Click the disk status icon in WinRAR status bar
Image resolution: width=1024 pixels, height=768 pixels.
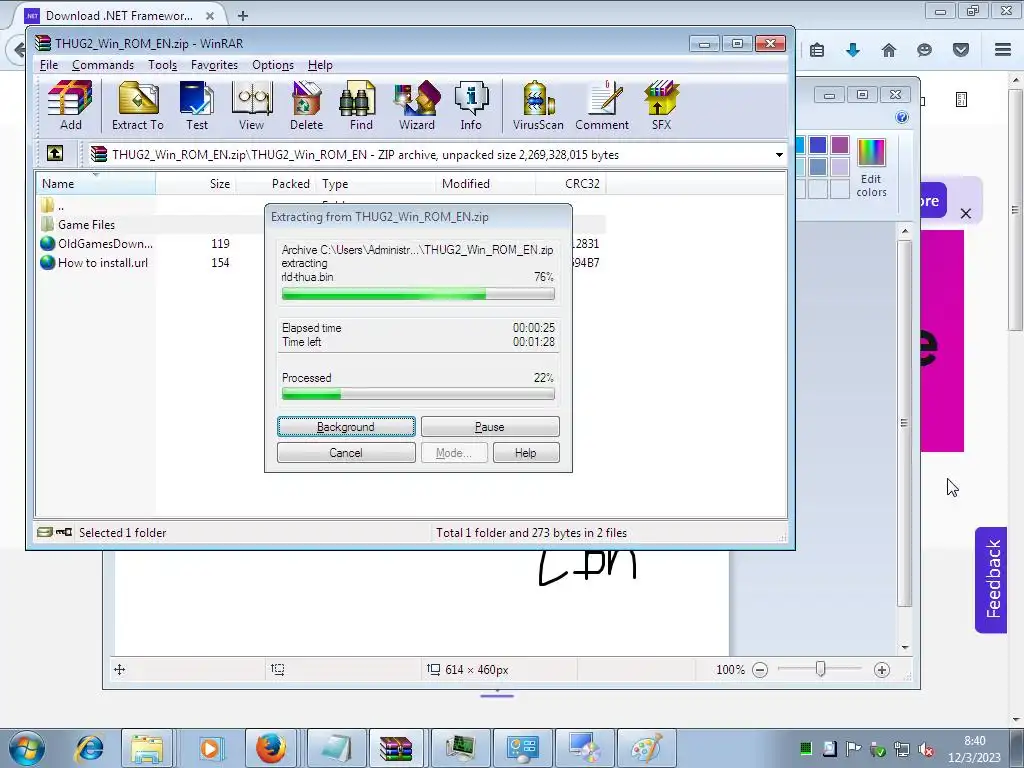[x=44, y=532]
